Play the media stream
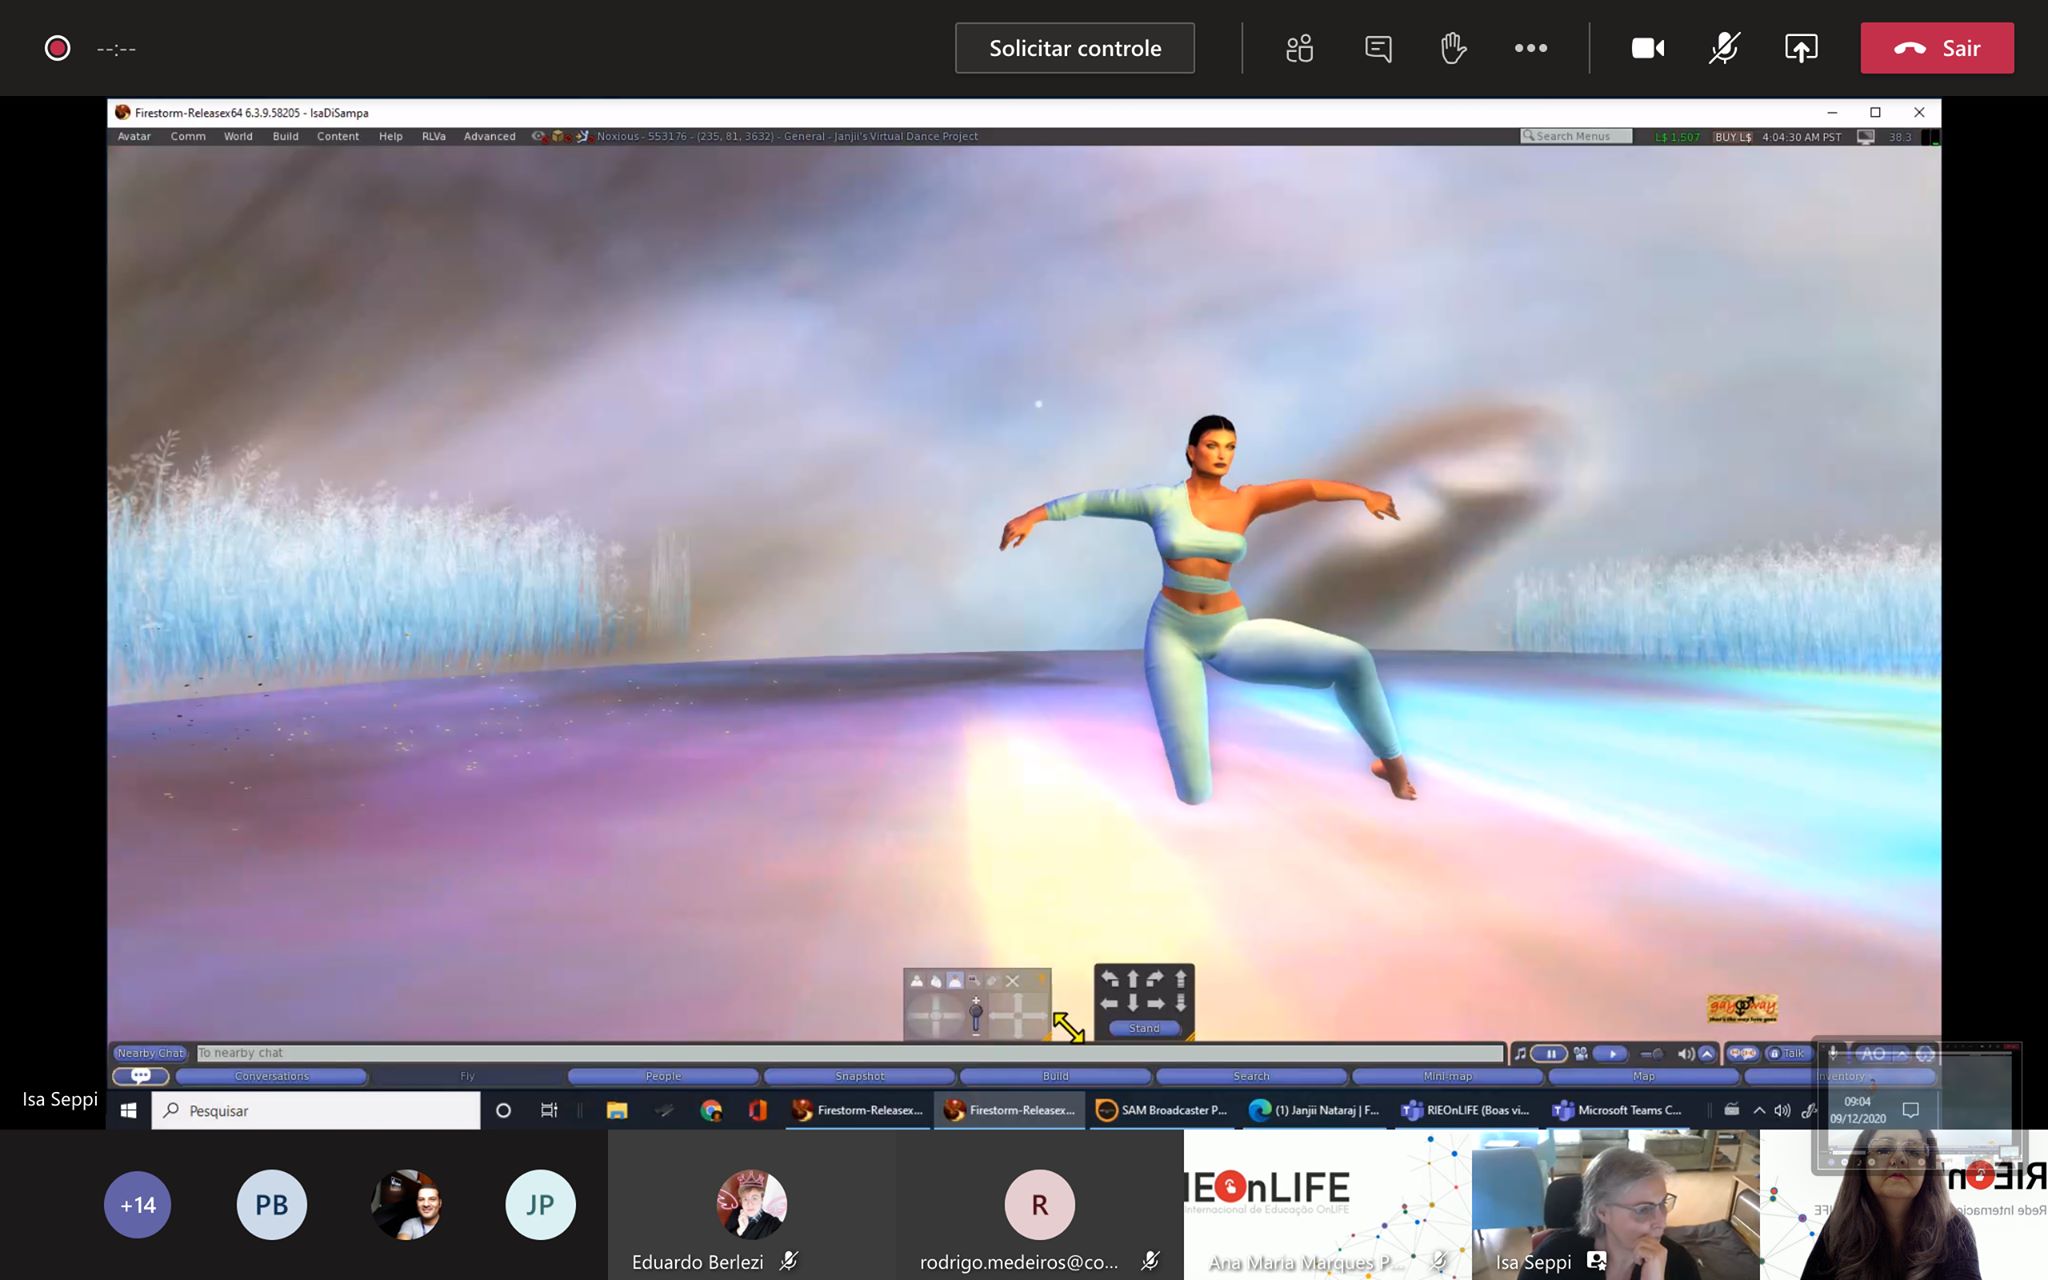The image size is (2048, 1280). pos(1611,1053)
